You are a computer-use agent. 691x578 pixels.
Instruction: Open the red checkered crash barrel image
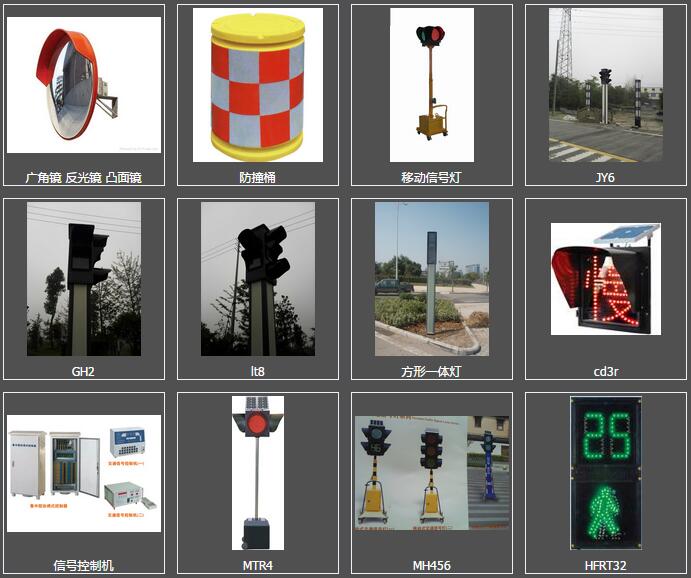258,85
